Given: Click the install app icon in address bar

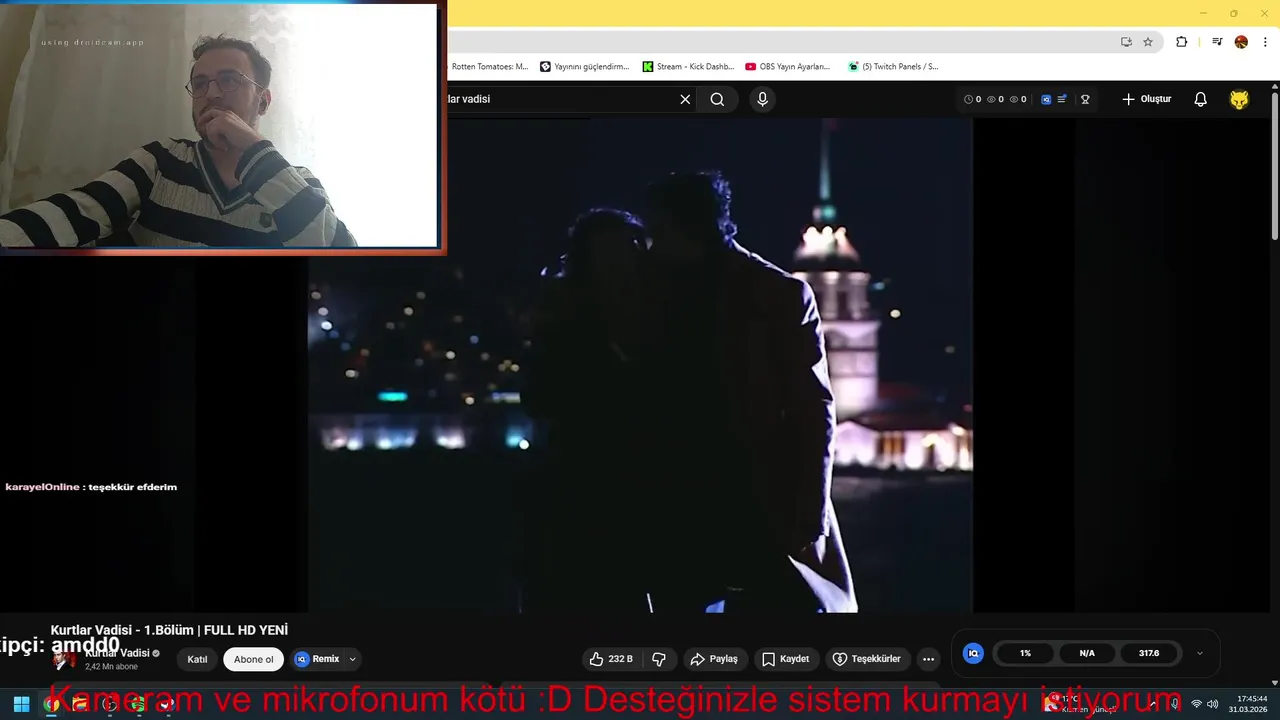Looking at the screenshot, I should pyautogui.click(x=1126, y=42).
